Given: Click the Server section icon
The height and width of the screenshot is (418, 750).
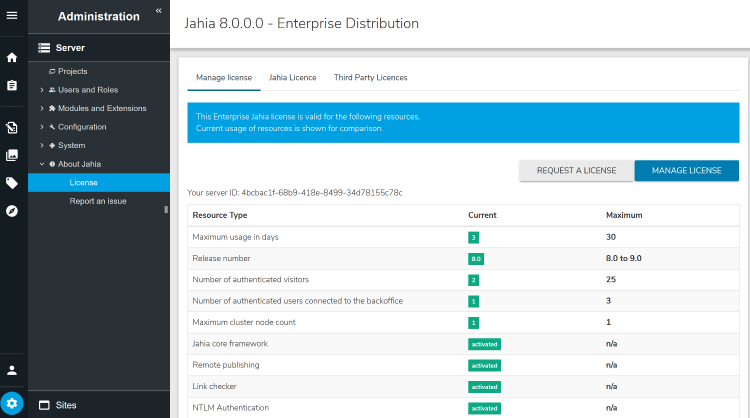Looking at the screenshot, I should pyautogui.click(x=44, y=48).
